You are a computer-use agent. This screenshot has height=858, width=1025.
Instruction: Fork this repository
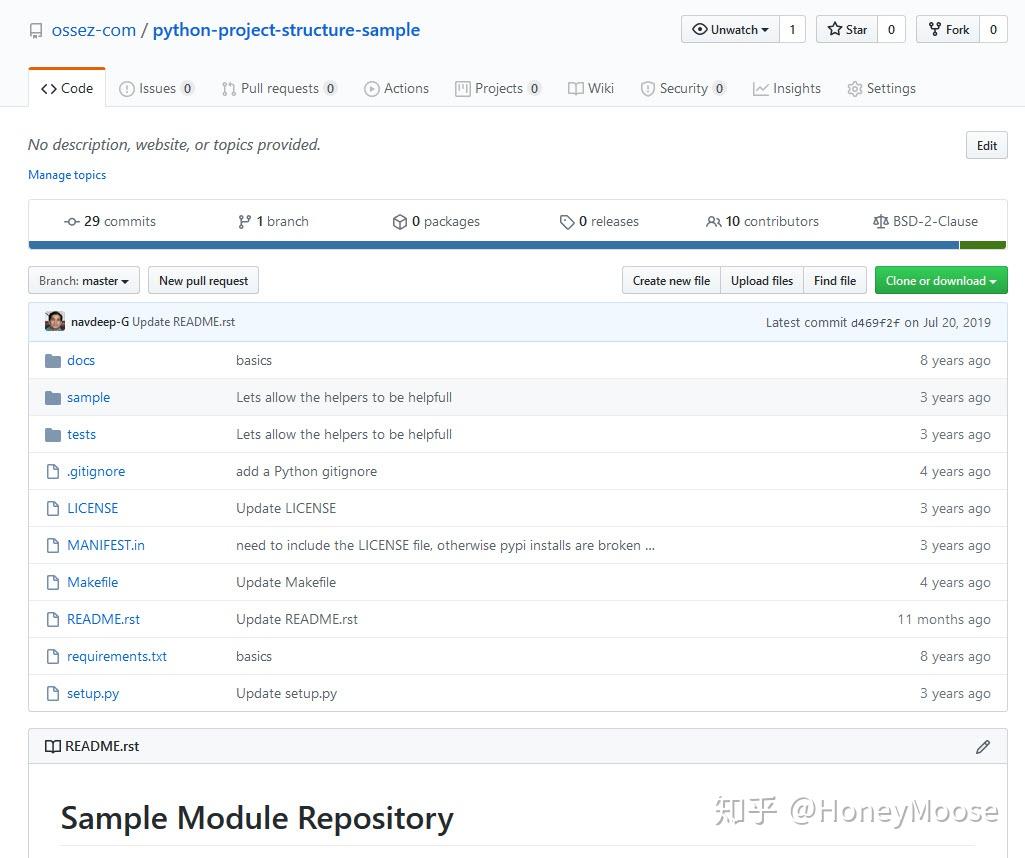click(x=948, y=29)
